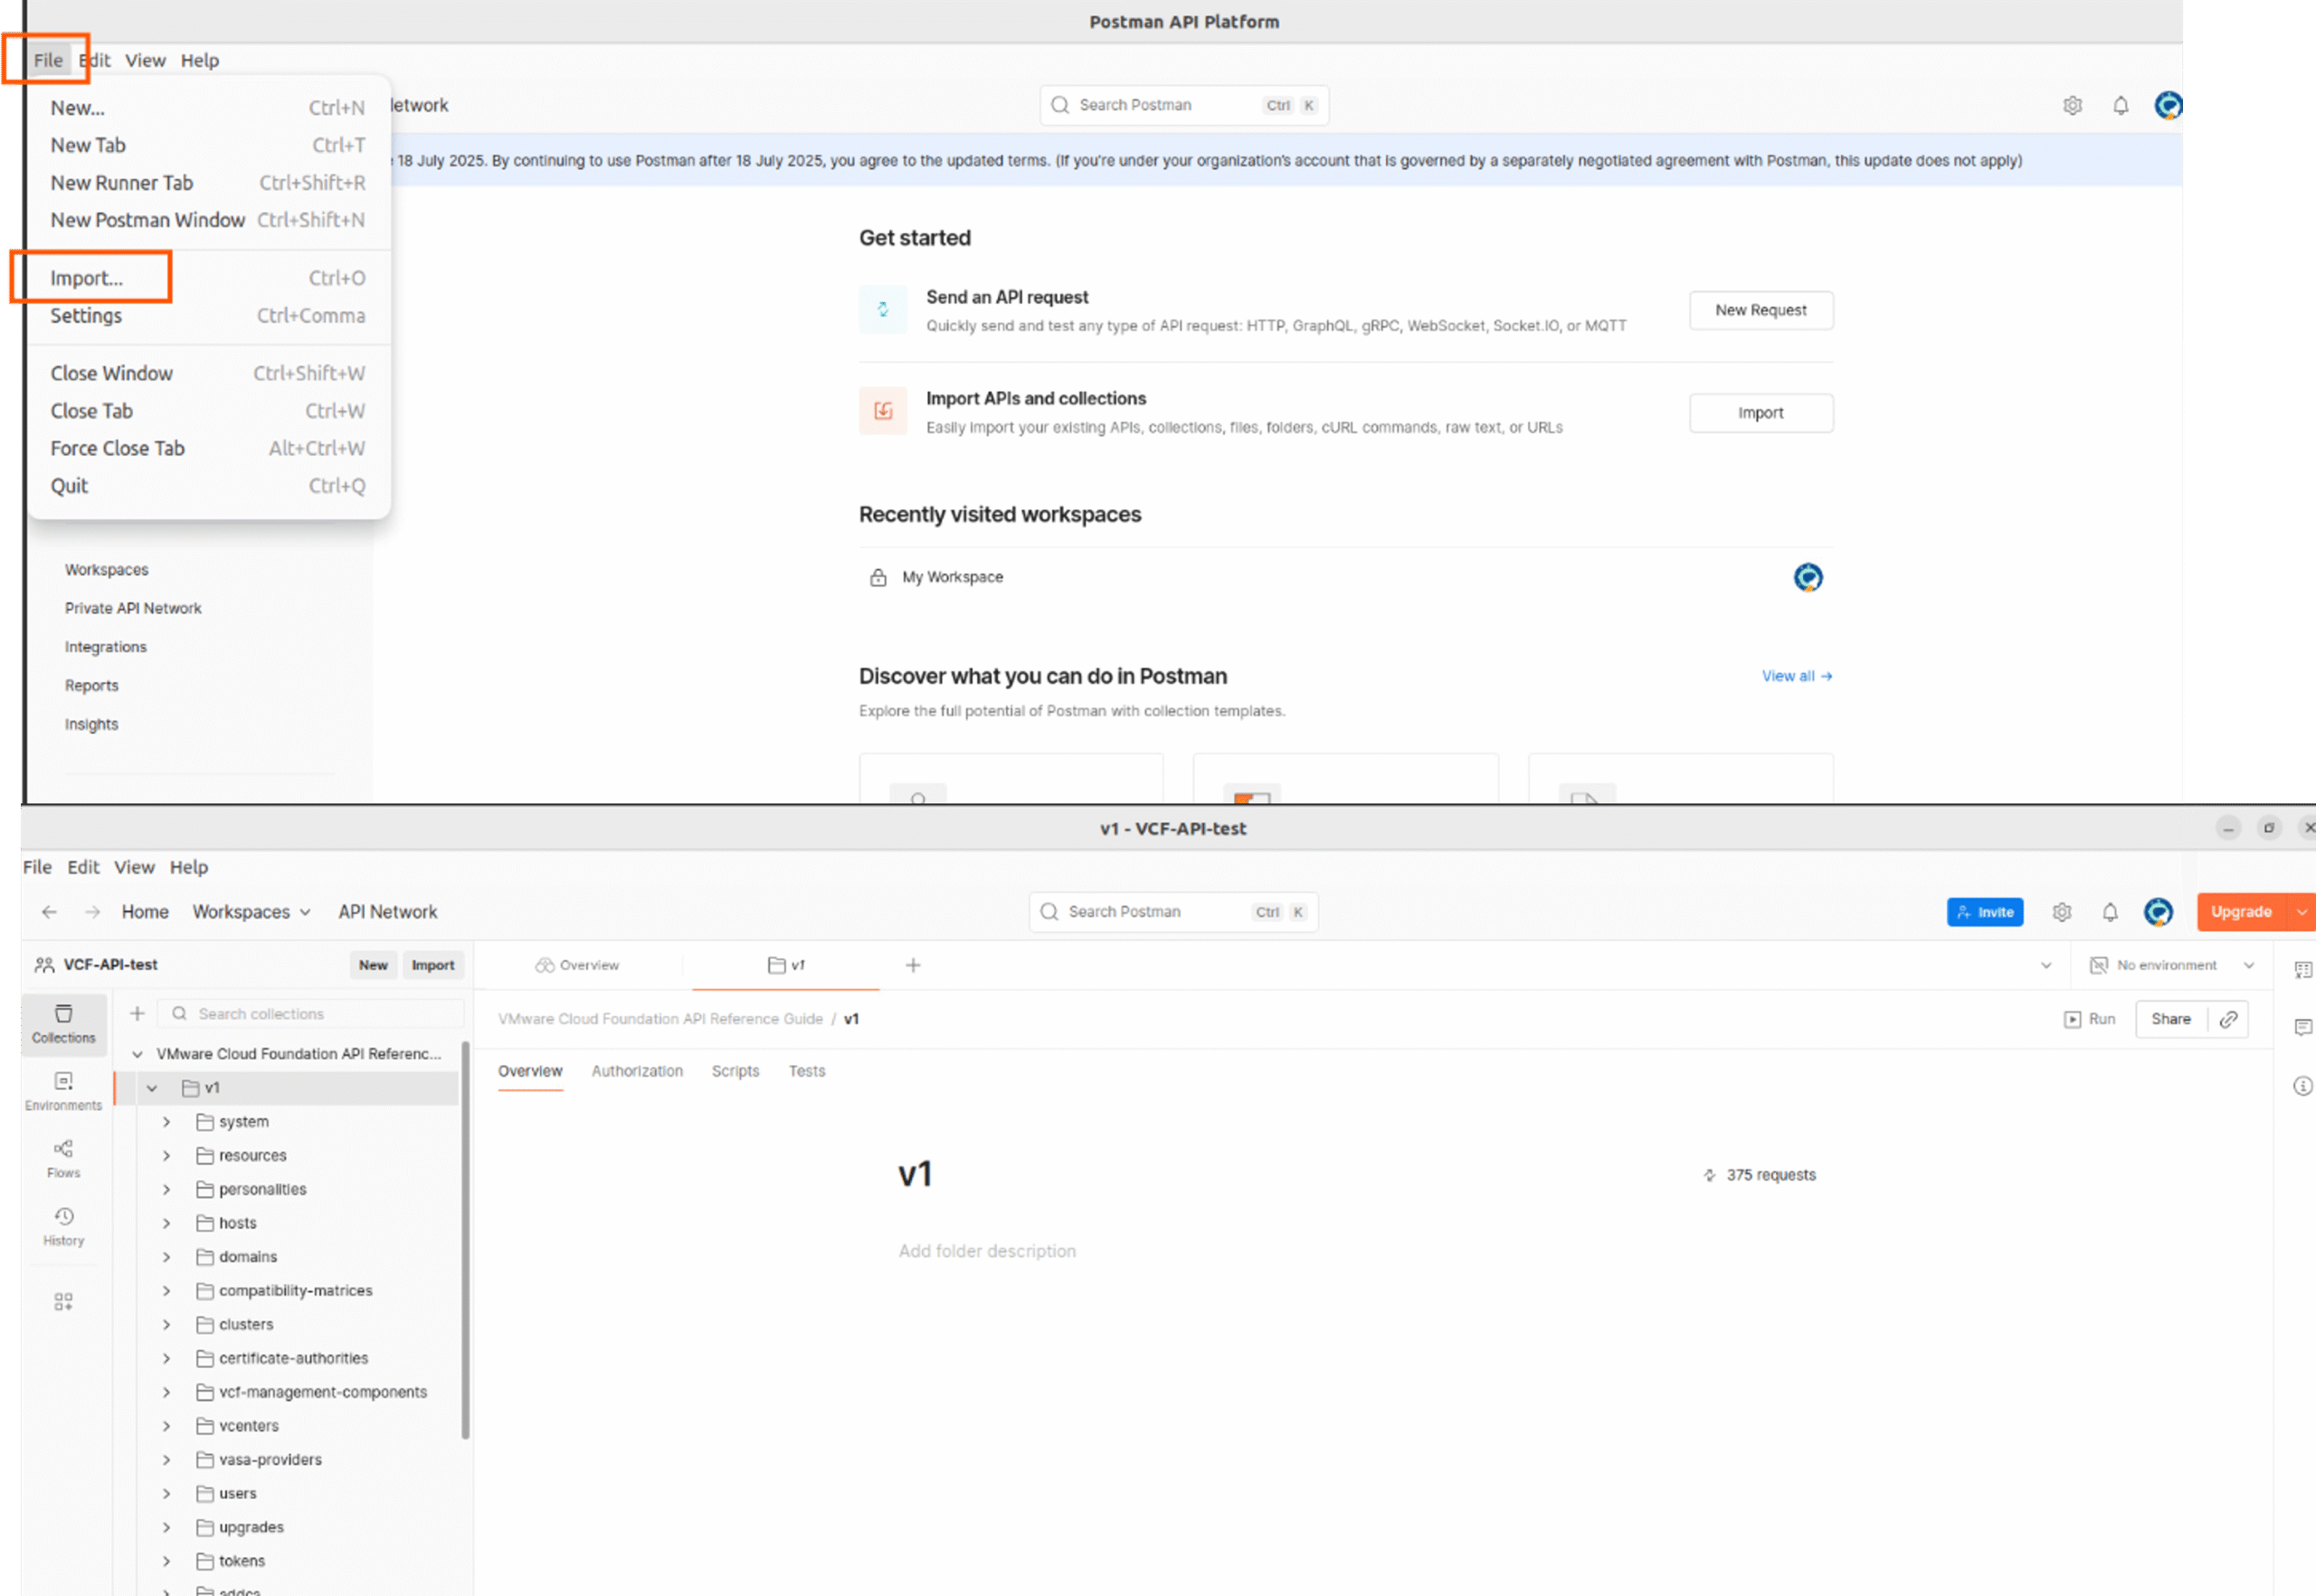Click the collections list scrollbar
The width and height of the screenshot is (2316, 1596).
[465, 1240]
